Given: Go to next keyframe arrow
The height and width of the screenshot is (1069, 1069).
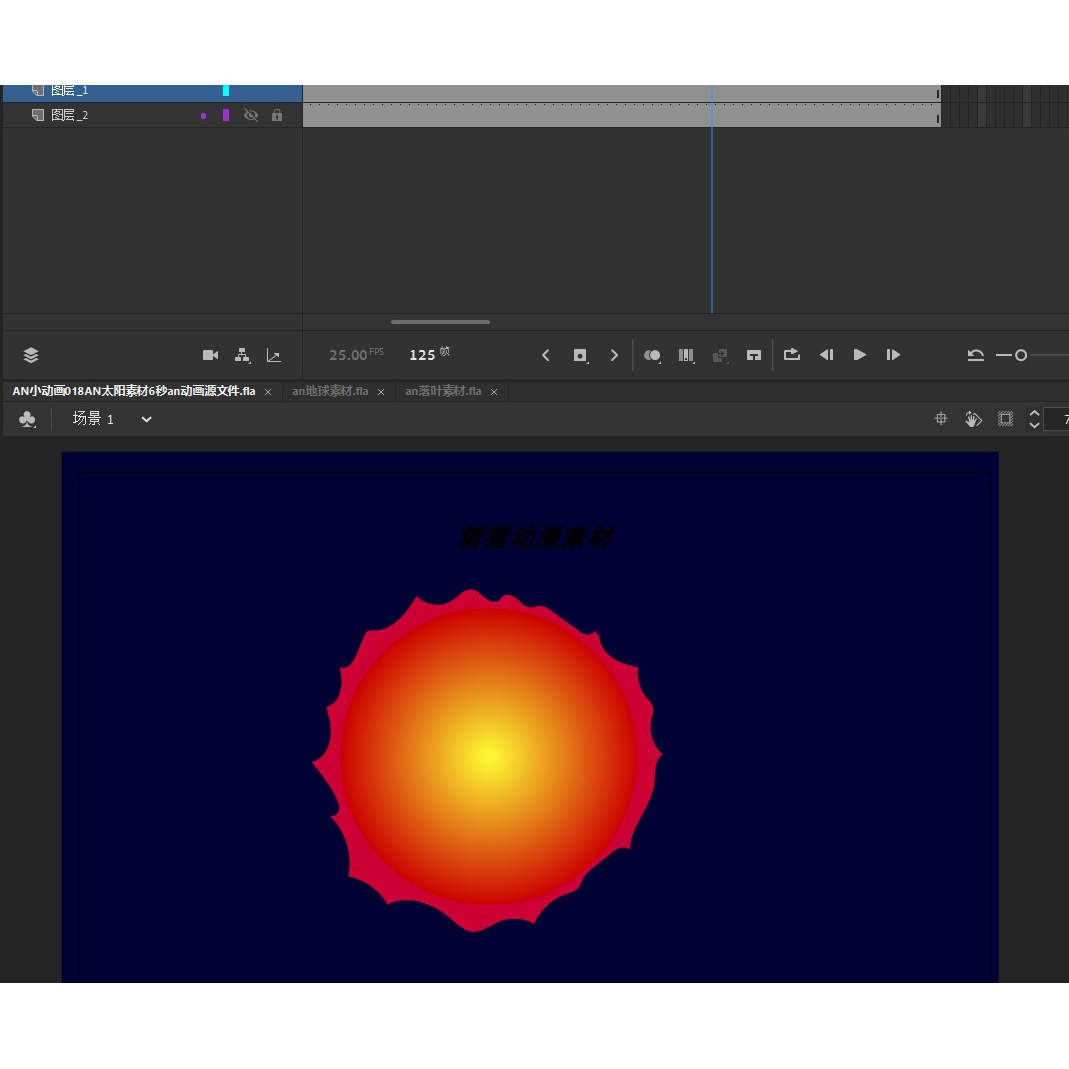Looking at the screenshot, I should tap(614, 355).
